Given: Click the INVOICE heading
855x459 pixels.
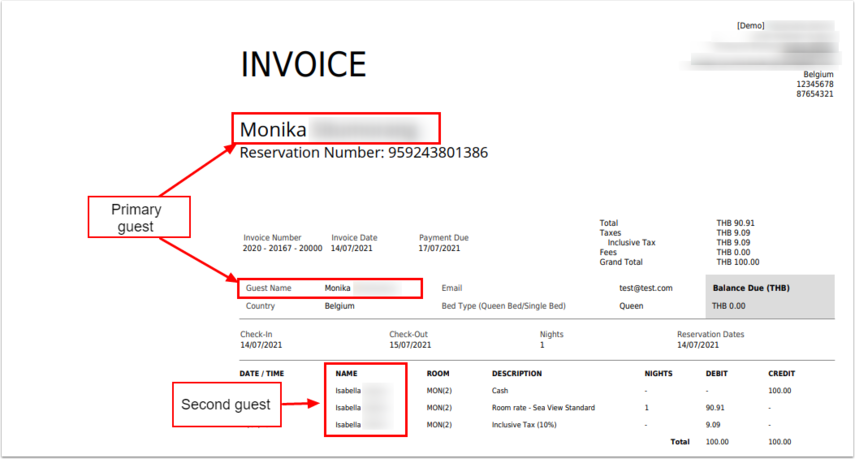Looking at the screenshot, I should [x=303, y=64].
